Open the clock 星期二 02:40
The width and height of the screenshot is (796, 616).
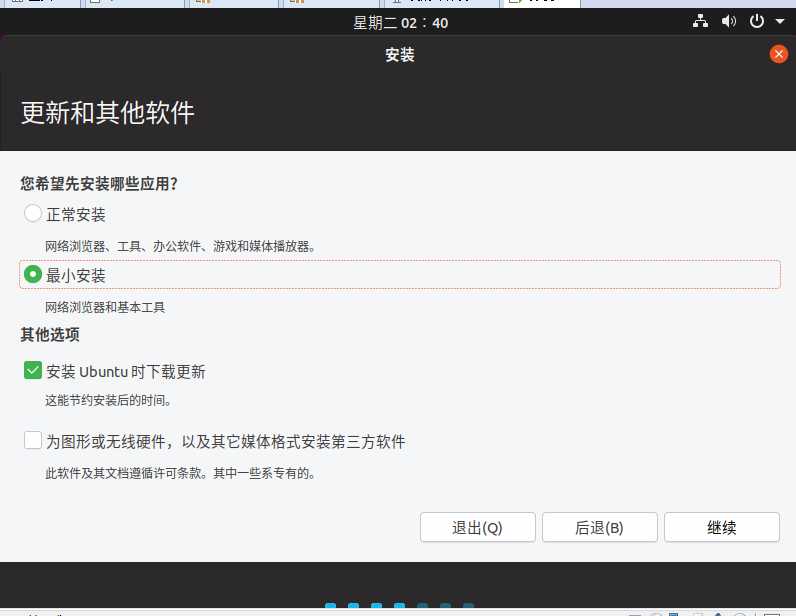[x=401, y=23]
